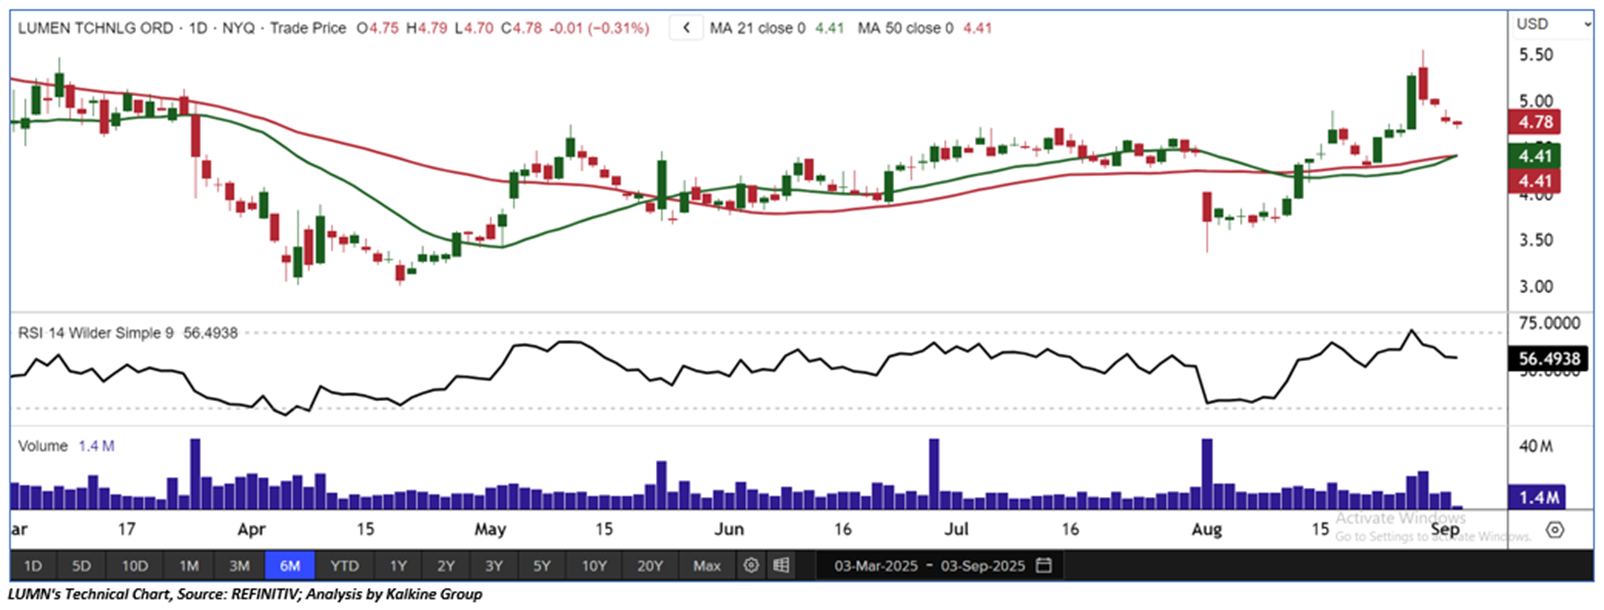Image resolution: width=1604 pixels, height=610 pixels.
Task: Click the Aug date axis label
Action: 1206,529
